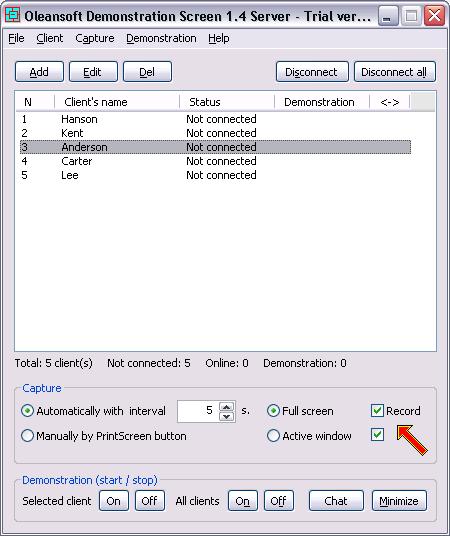Select Automatically with interval radio option
The height and width of the screenshot is (536, 450).
[27, 411]
